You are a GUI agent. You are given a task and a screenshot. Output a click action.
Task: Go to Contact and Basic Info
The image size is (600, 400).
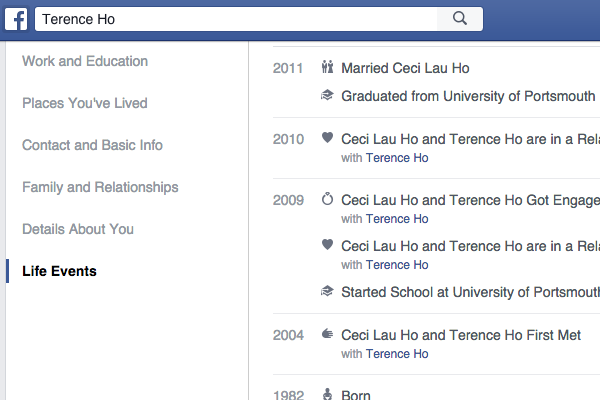(92, 145)
